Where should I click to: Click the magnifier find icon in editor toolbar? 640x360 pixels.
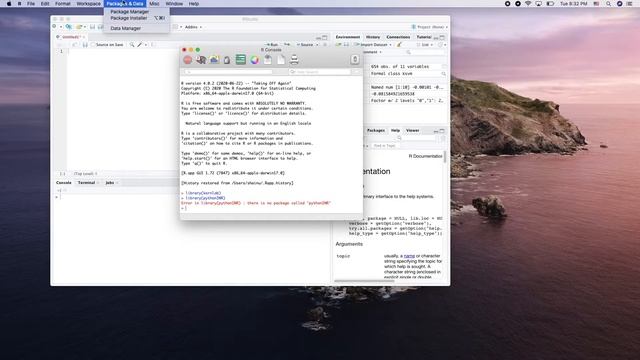point(132,44)
